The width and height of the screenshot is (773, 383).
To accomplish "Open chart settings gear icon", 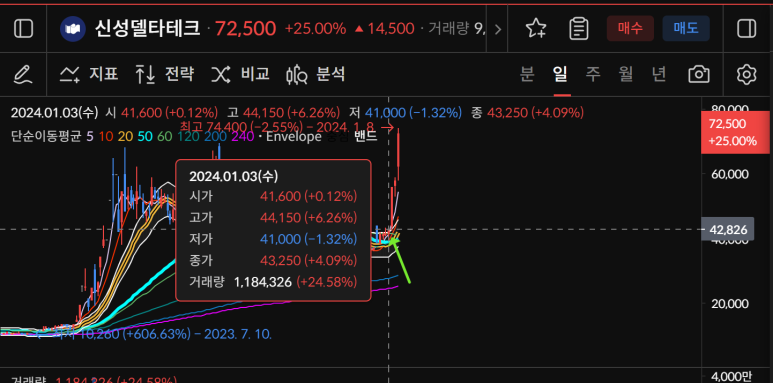I will (746, 74).
